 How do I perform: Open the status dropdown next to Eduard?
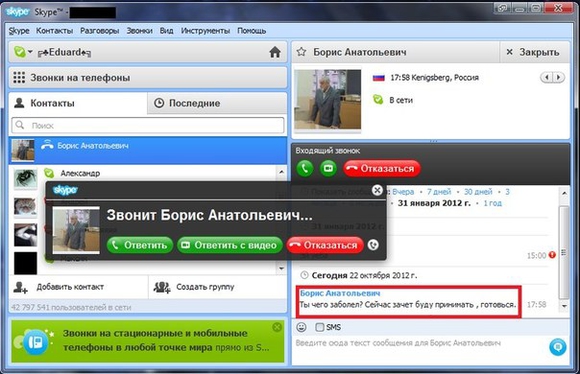pyautogui.click(x=23, y=52)
